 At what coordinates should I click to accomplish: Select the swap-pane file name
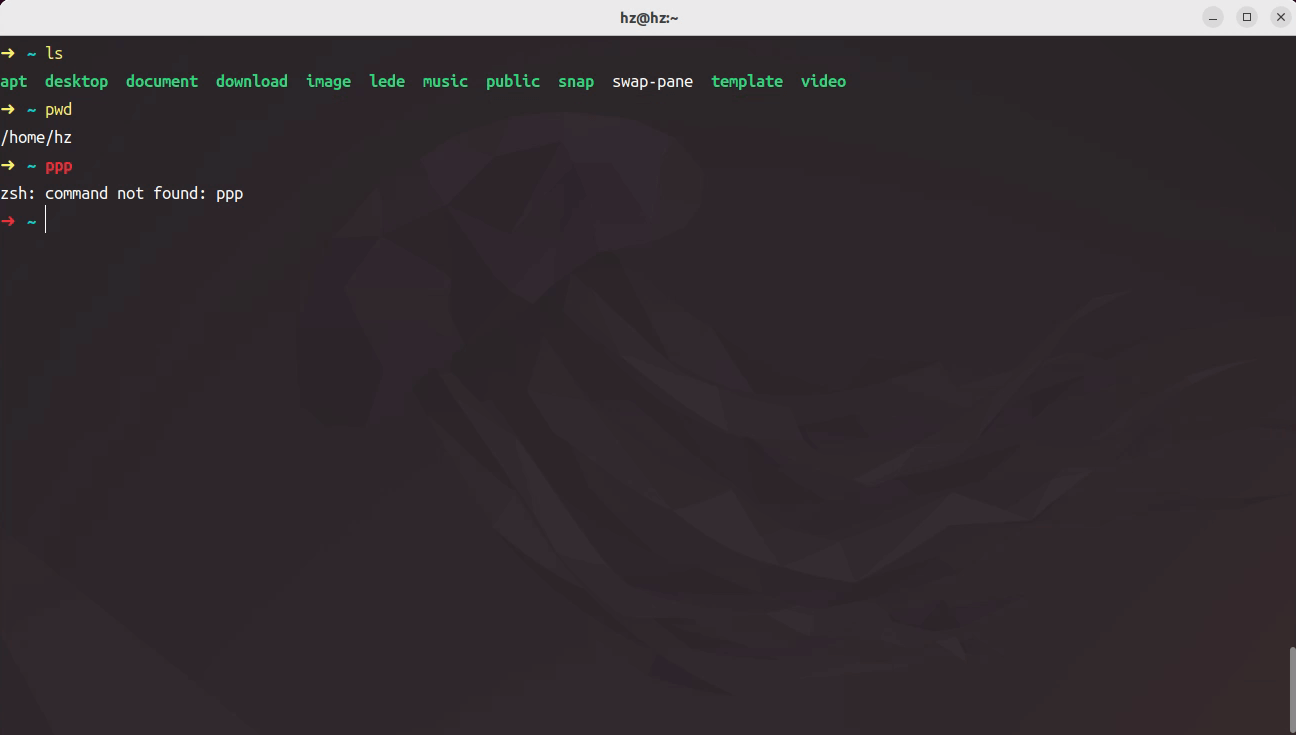(652, 81)
